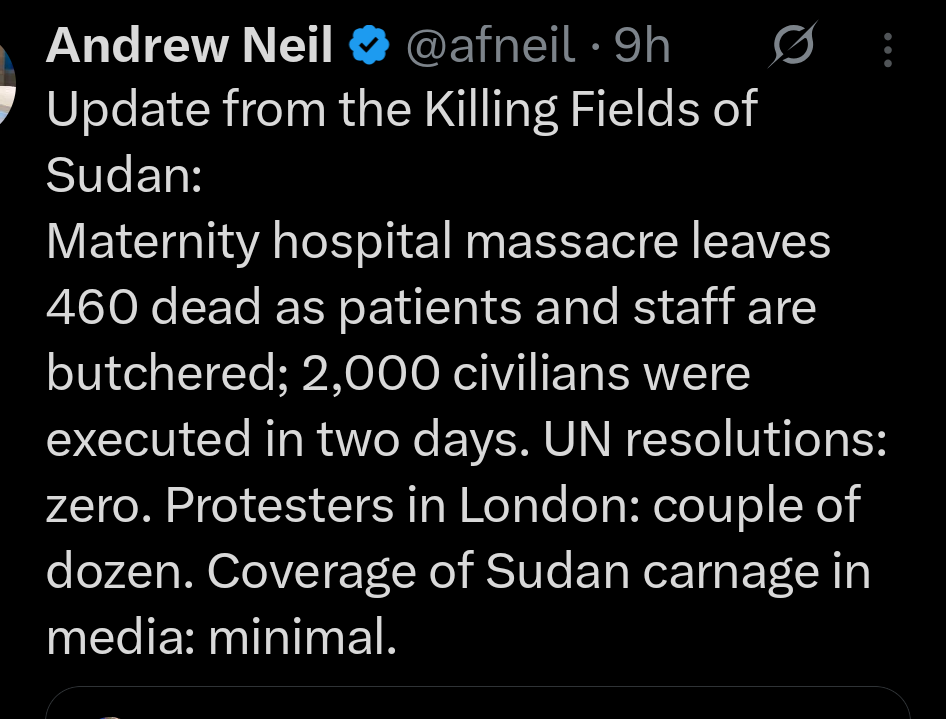Click the "UN resolutions:" text
Viewport: 946px width, 719px height.
(715, 439)
